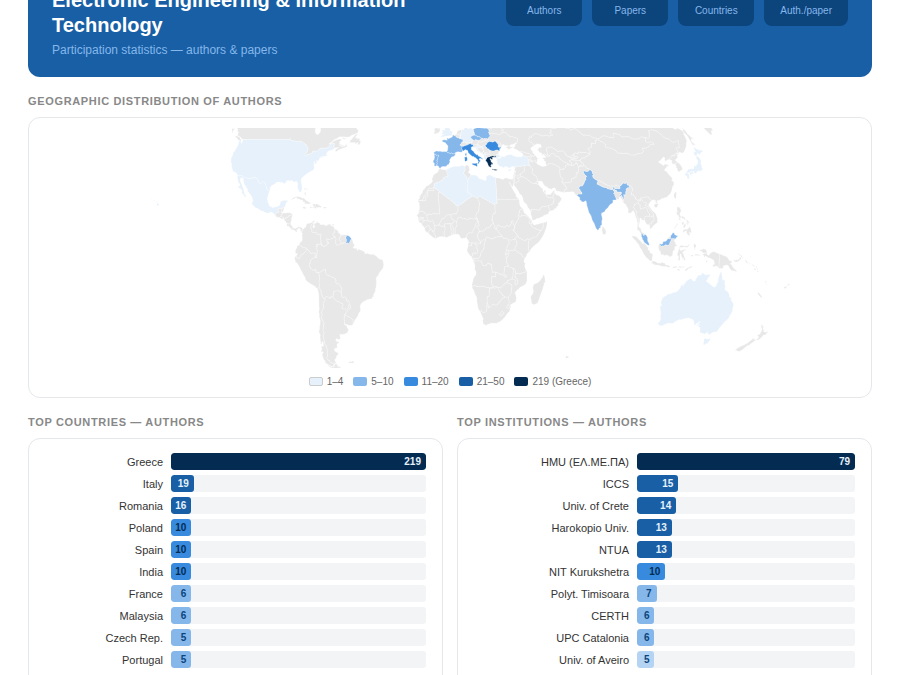
Task: Click the 21–50 legend swatch
Action: point(466,382)
